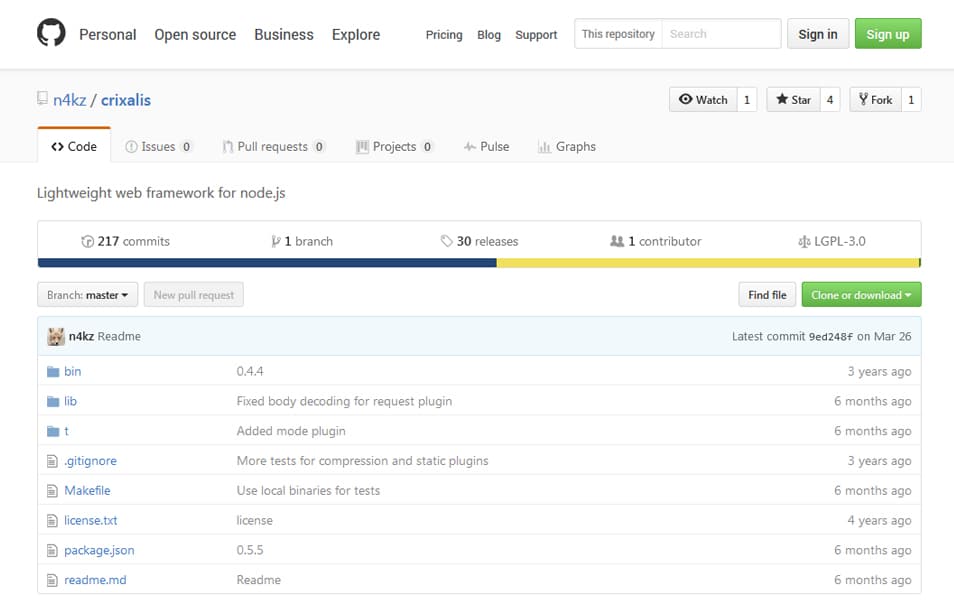Image resolution: width=954 pixels, height=600 pixels.
Task: Focus the repository Search input field
Action: (x=720, y=34)
